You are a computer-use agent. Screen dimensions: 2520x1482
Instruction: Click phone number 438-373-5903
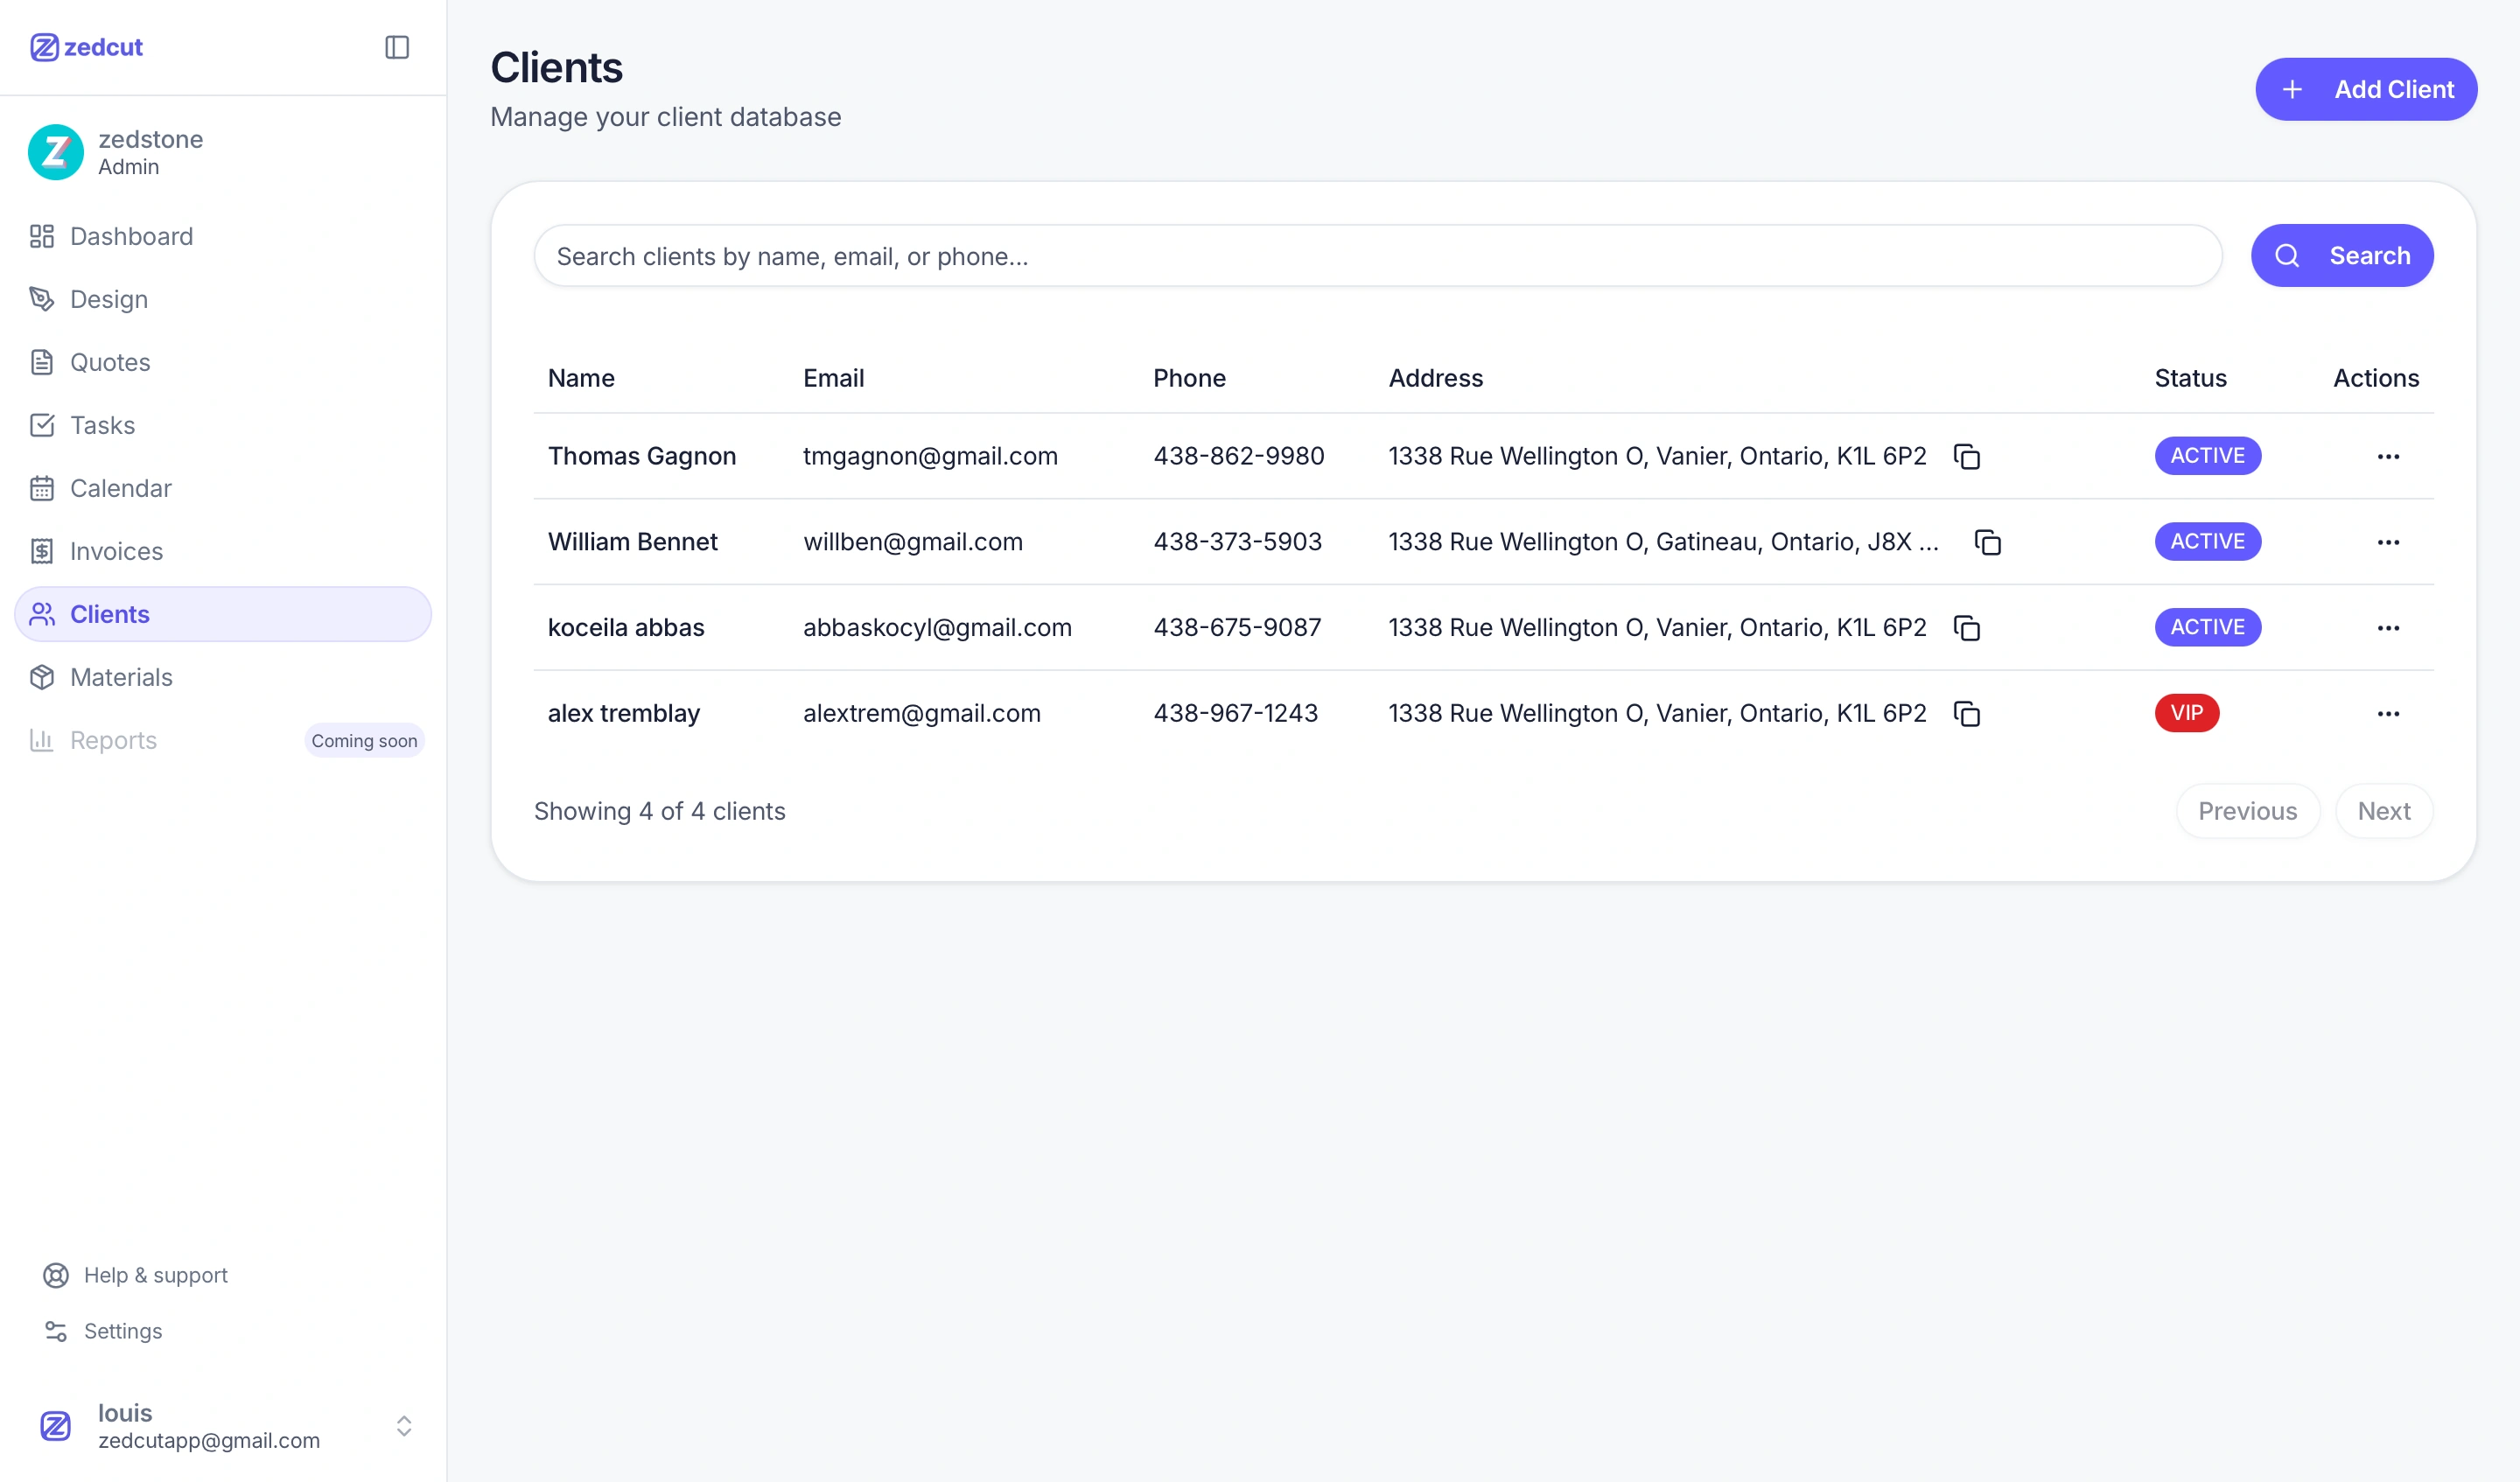[x=1238, y=542]
